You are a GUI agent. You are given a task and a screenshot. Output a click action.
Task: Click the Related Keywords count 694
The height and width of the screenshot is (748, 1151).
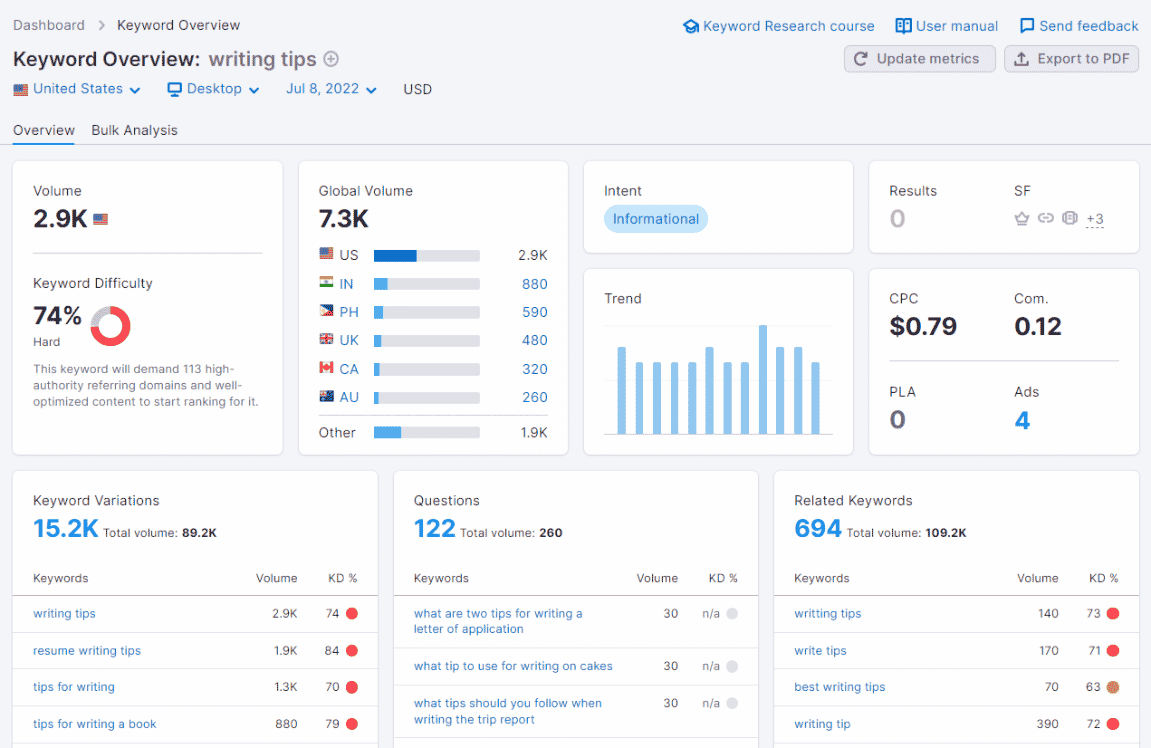point(818,529)
